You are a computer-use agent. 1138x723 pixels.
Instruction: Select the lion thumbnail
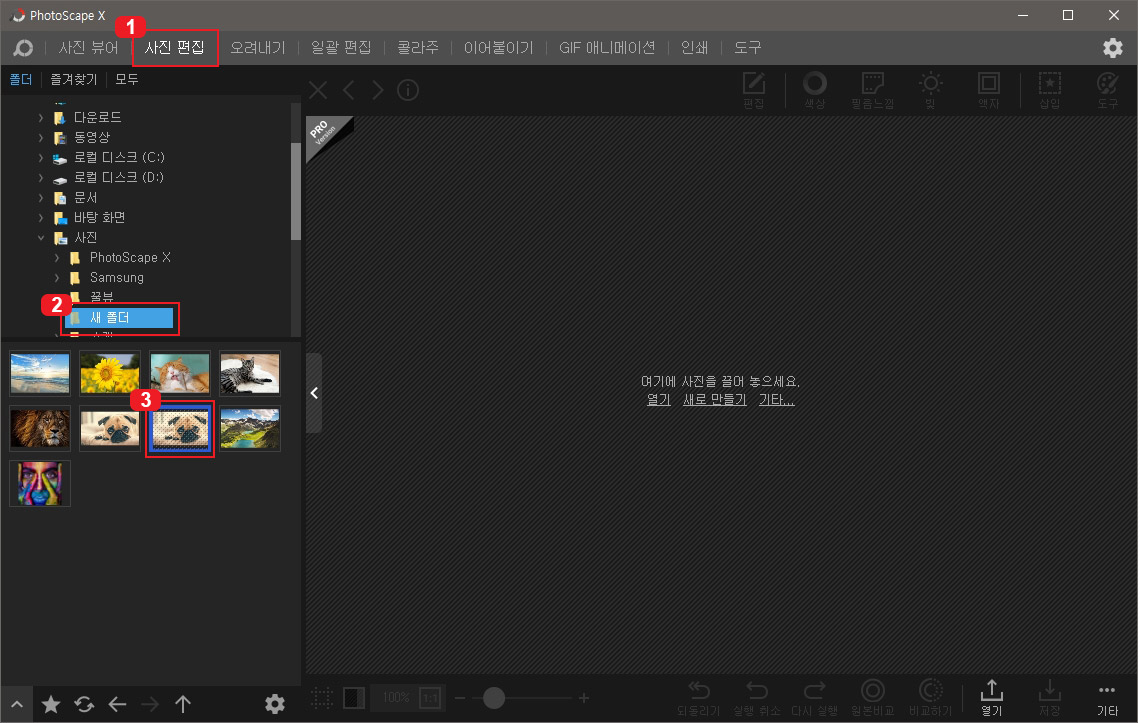40,428
